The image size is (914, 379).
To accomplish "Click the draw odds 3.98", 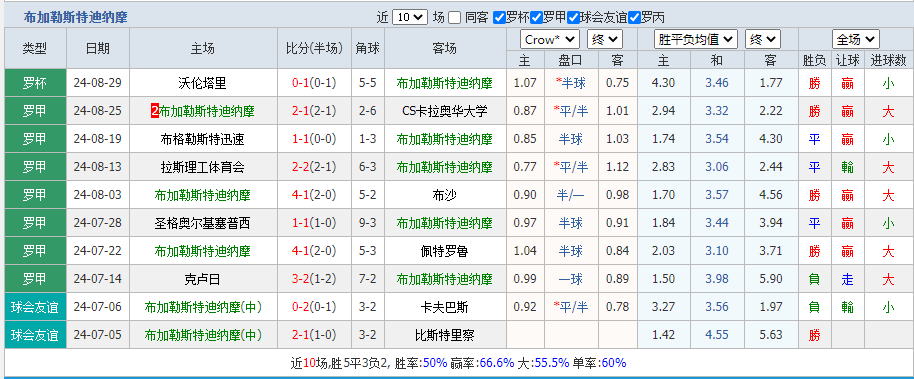I will point(716,279).
